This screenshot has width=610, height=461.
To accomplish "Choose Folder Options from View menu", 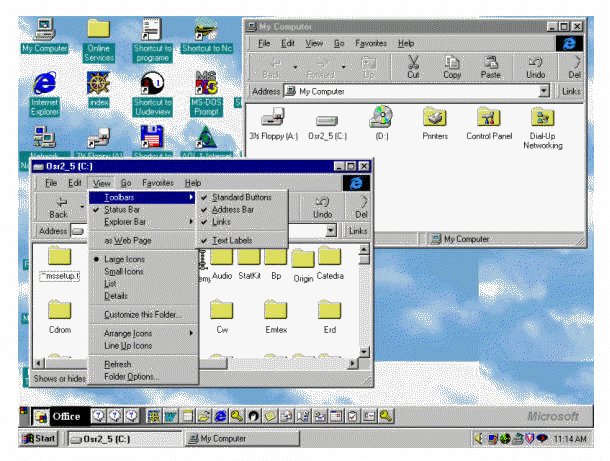I will 131,377.
